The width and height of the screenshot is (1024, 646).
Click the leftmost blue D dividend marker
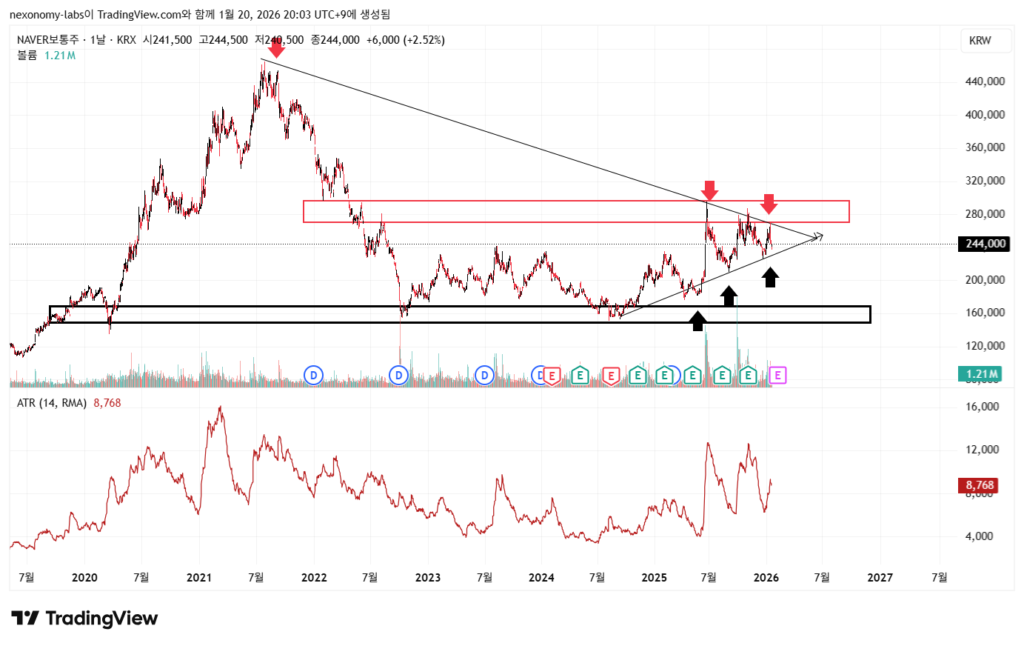pos(314,375)
